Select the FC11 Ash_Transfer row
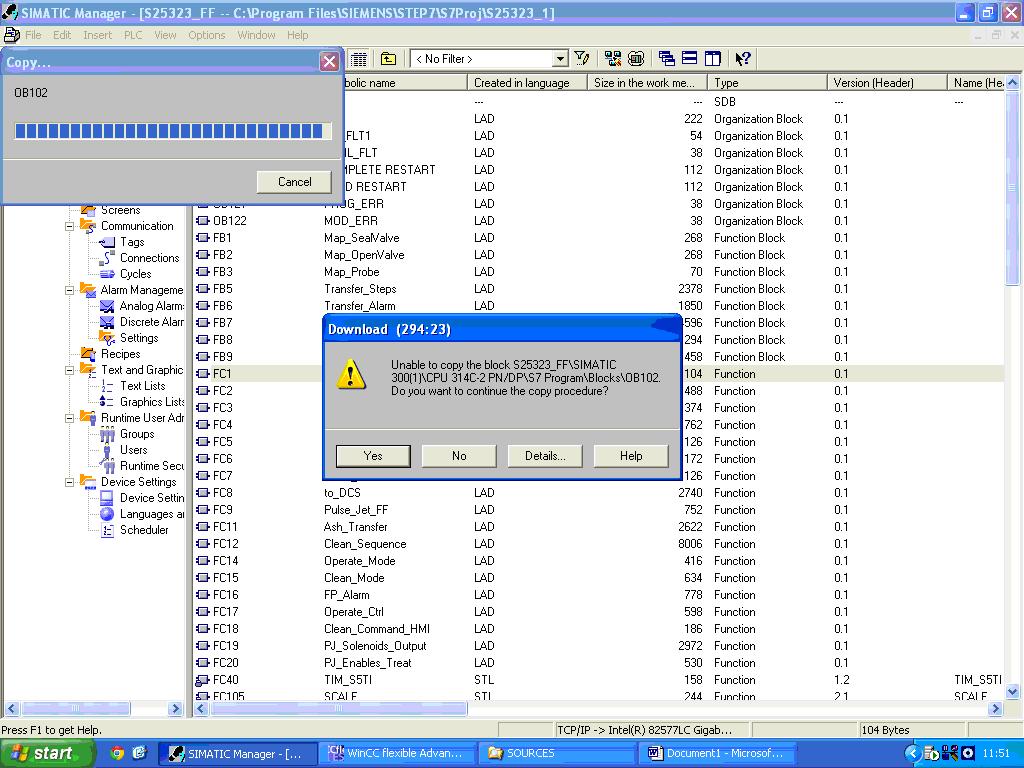1024x768 pixels. tap(598, 527)
